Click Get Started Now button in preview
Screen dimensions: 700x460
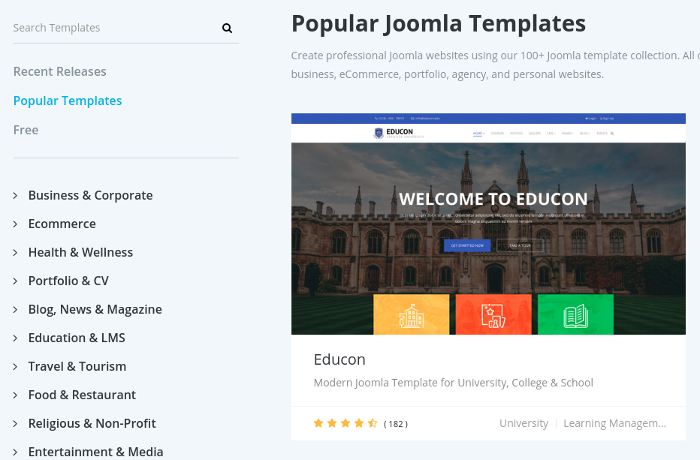pyautogui.click(x=467, y=246)
